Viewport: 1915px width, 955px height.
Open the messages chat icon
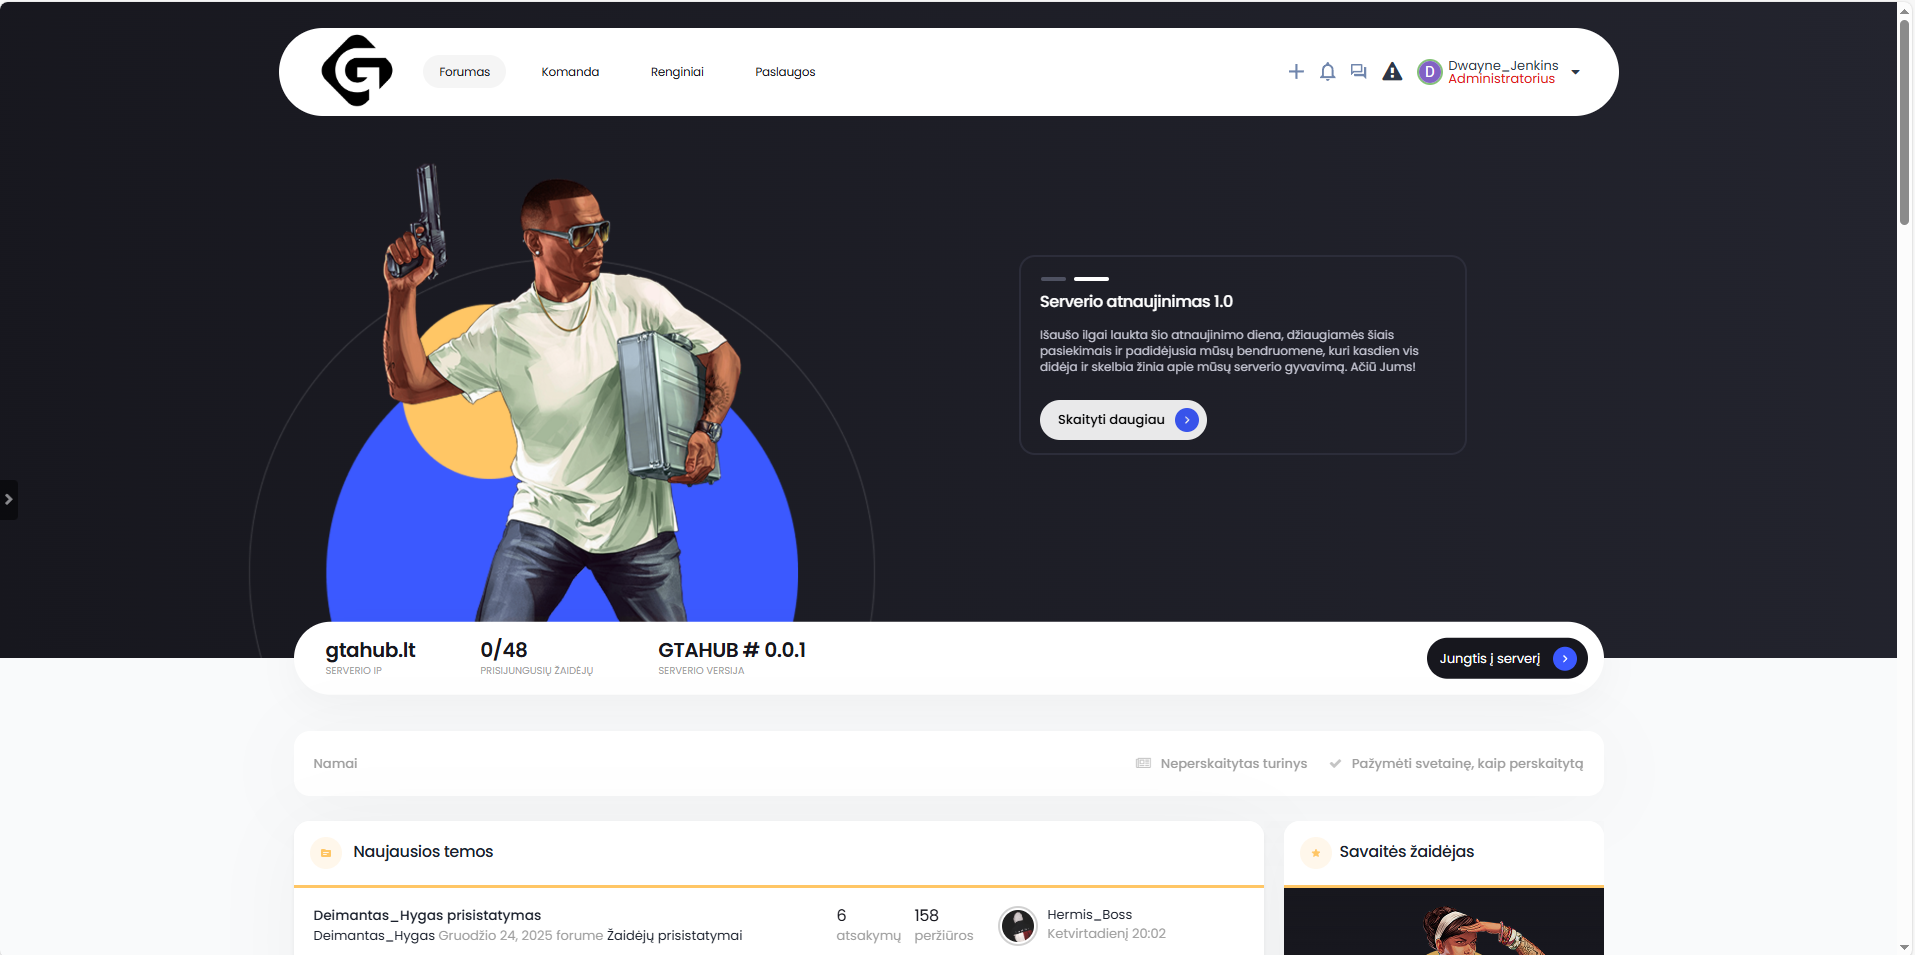pyautogui.click(x=1359, y=72)
